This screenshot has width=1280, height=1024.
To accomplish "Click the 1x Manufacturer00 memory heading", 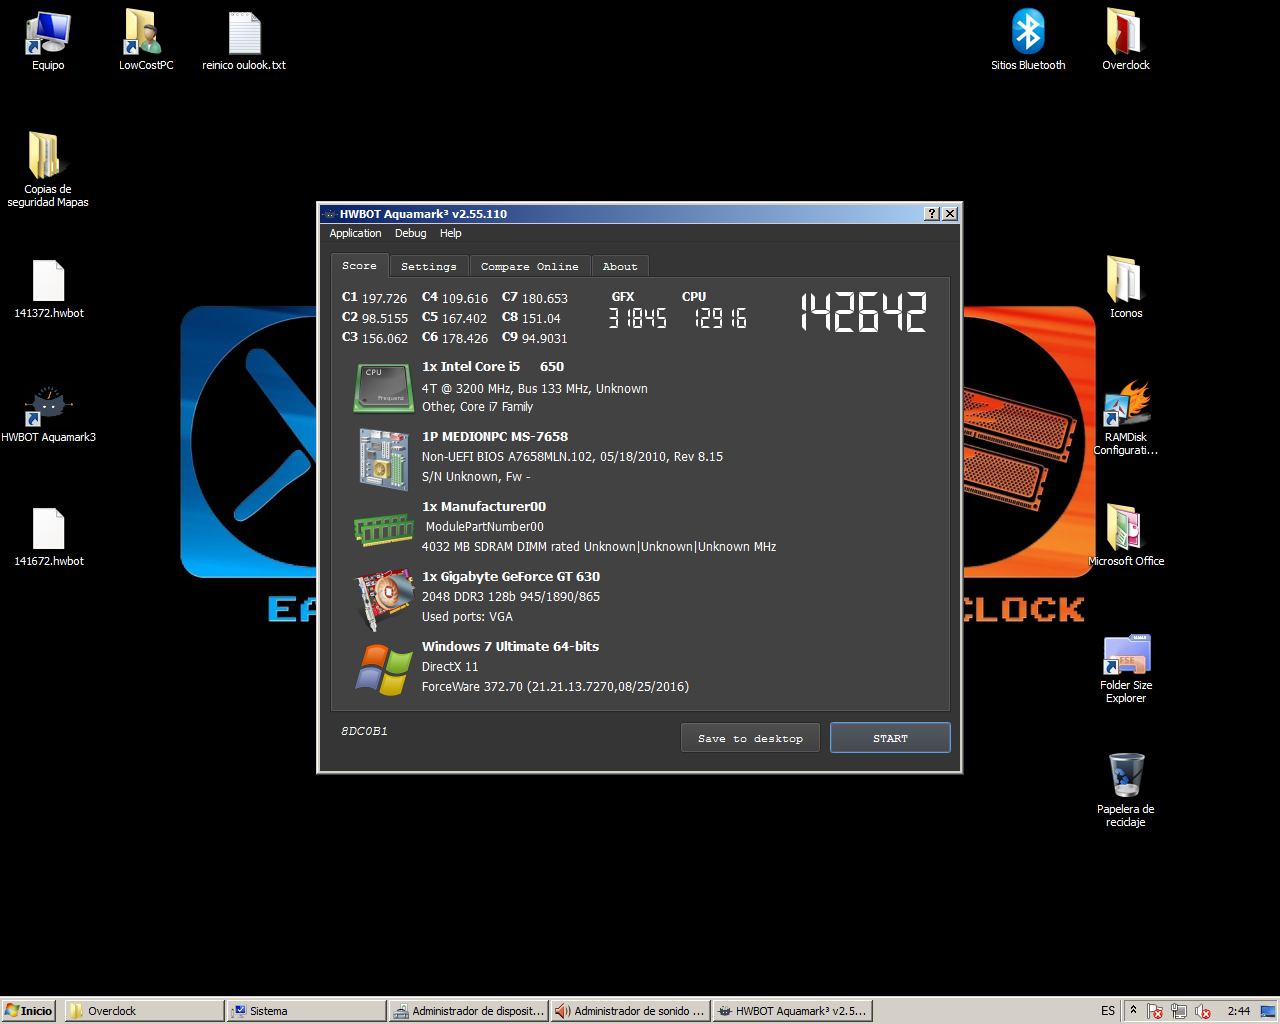I will tap(484, 507).
